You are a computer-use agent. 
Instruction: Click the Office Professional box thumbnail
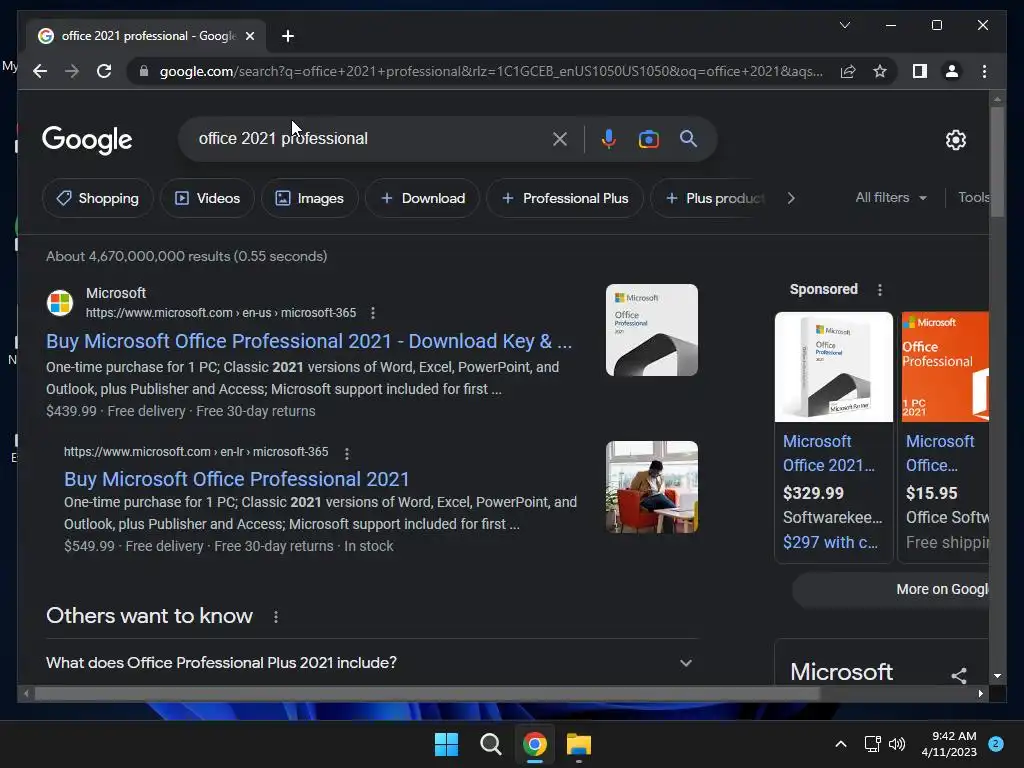tap(652, 330)
